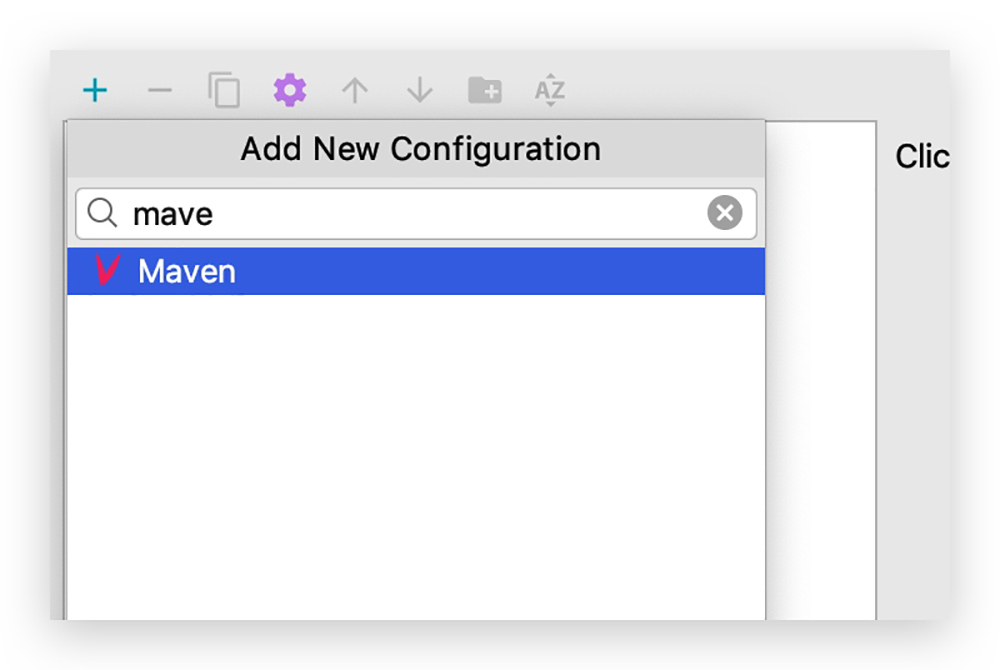Click the Sort Configurations A-Z icon
The image size is (1000, 670).
pyautogui.click(x=550, y=91)
